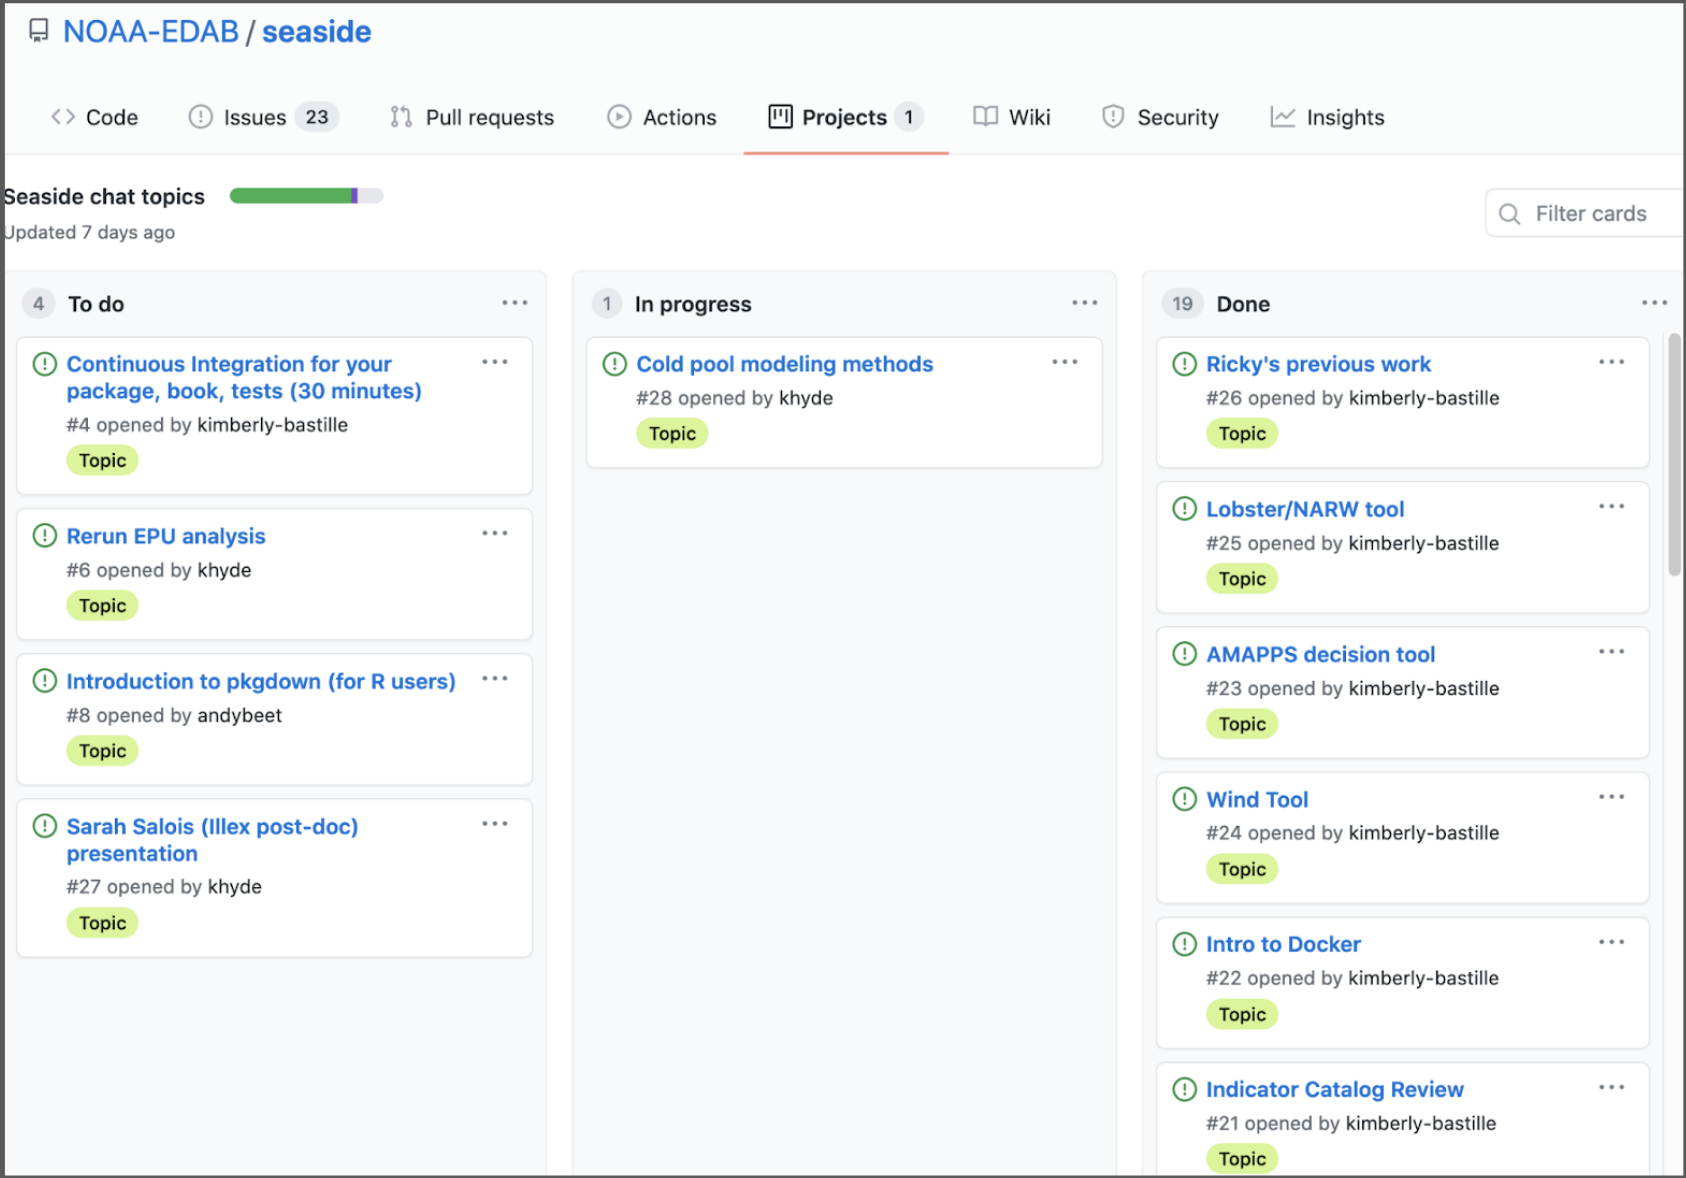The width and height of the screenshot is (1686, 1178).
Task: Open the Wind Tool issue
Action: point(1257,799)
